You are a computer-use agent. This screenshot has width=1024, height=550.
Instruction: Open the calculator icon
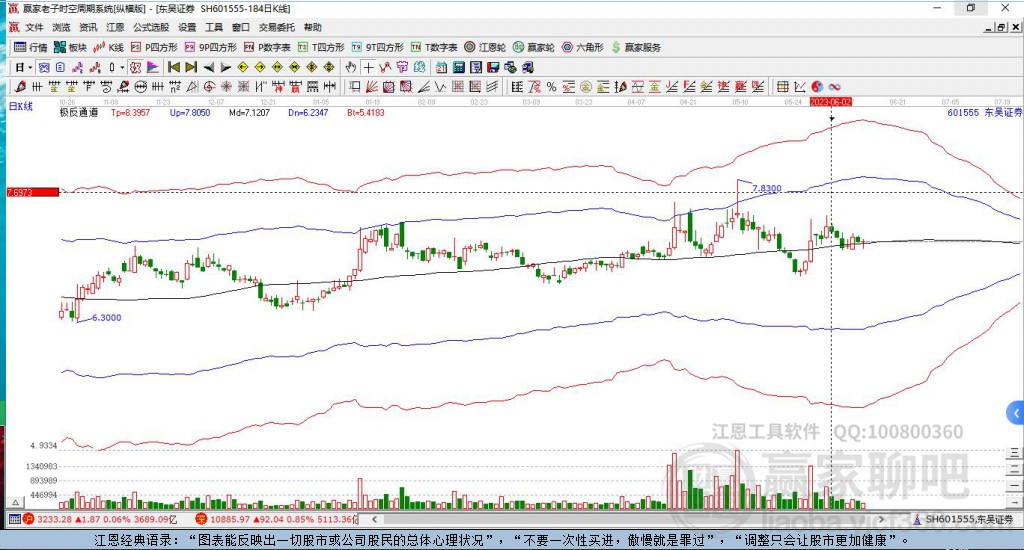(458, 67)
